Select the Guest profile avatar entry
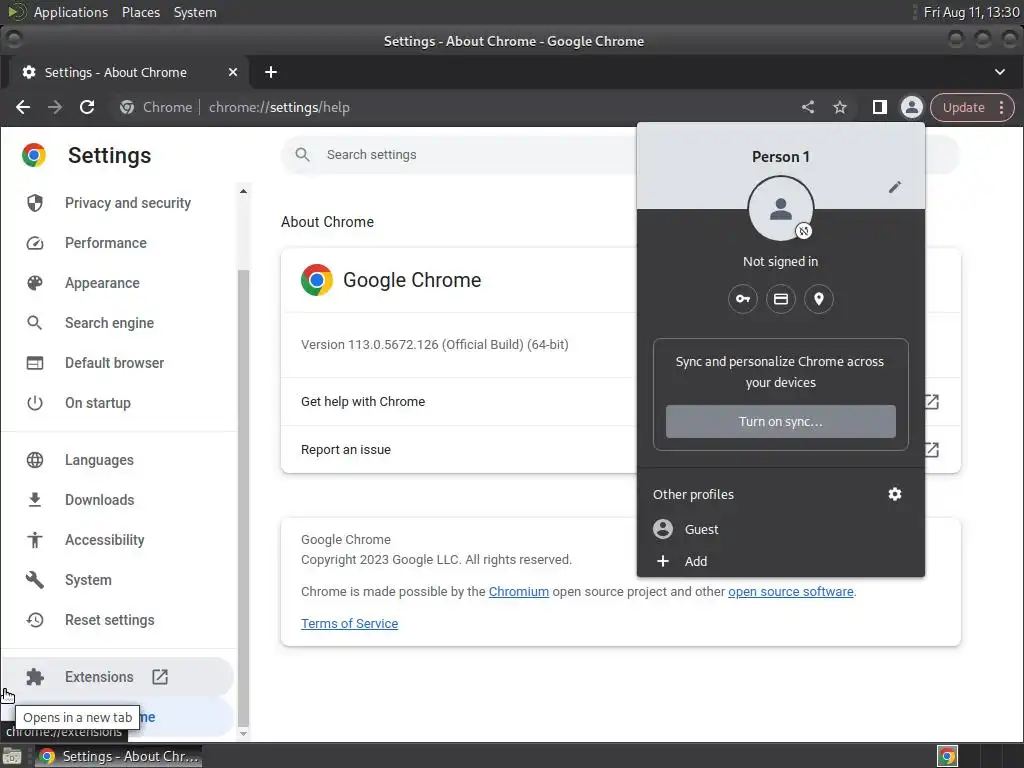The width and height of the screenshot is (1024, 768). [780, 529]
